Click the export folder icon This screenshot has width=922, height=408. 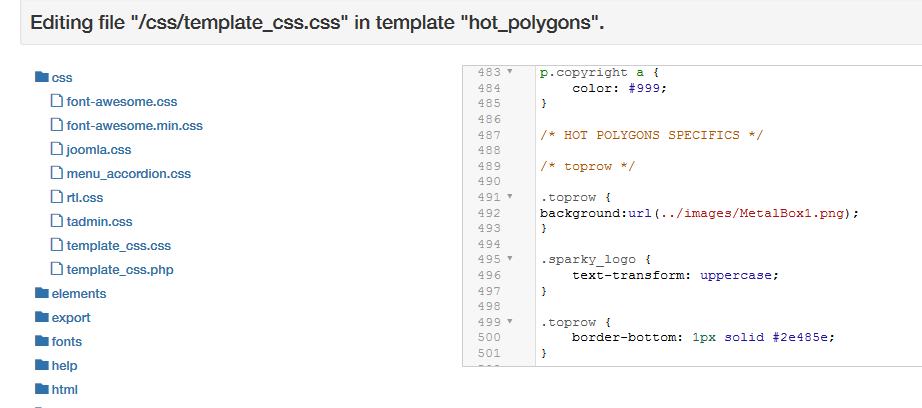tap(42, 317)
